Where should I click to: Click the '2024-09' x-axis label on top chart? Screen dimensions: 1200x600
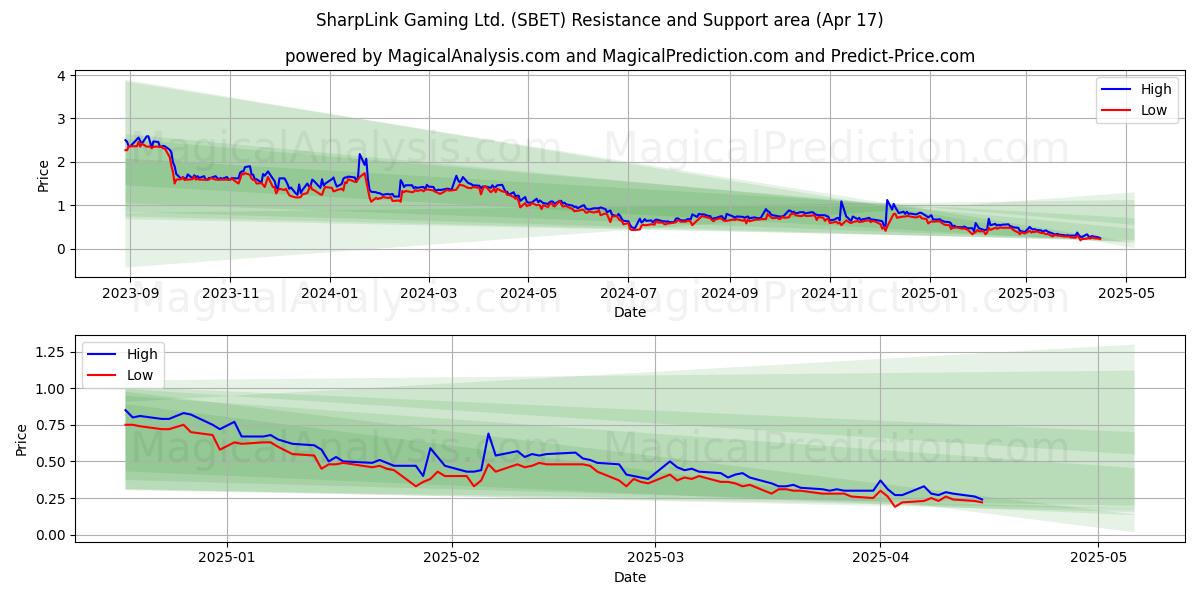click(729, 294)
